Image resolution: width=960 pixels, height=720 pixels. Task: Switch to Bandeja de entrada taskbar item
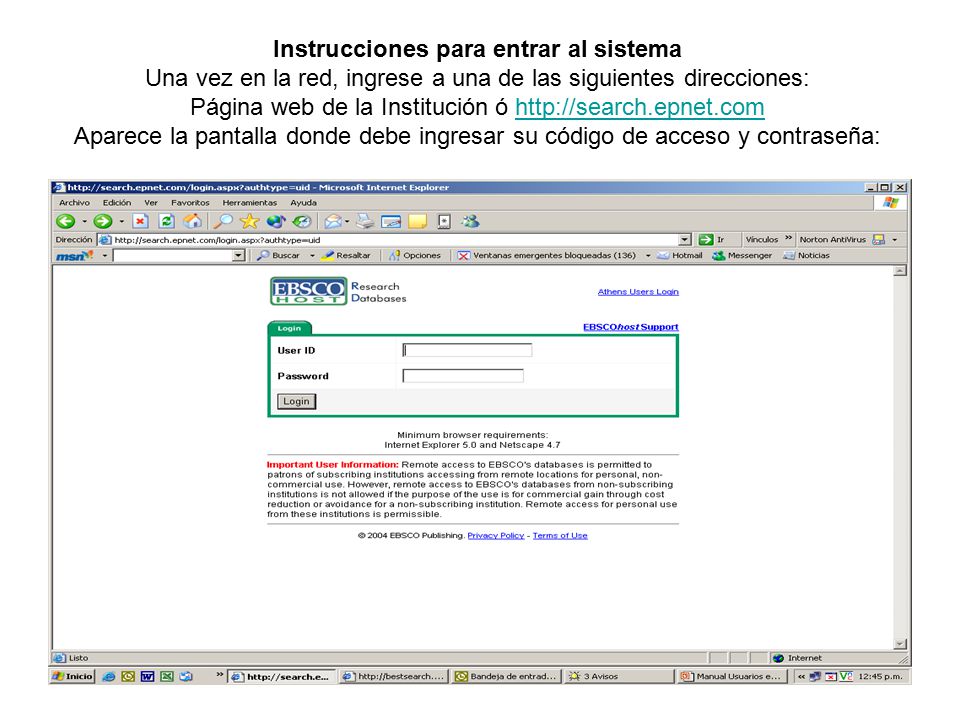506,676
